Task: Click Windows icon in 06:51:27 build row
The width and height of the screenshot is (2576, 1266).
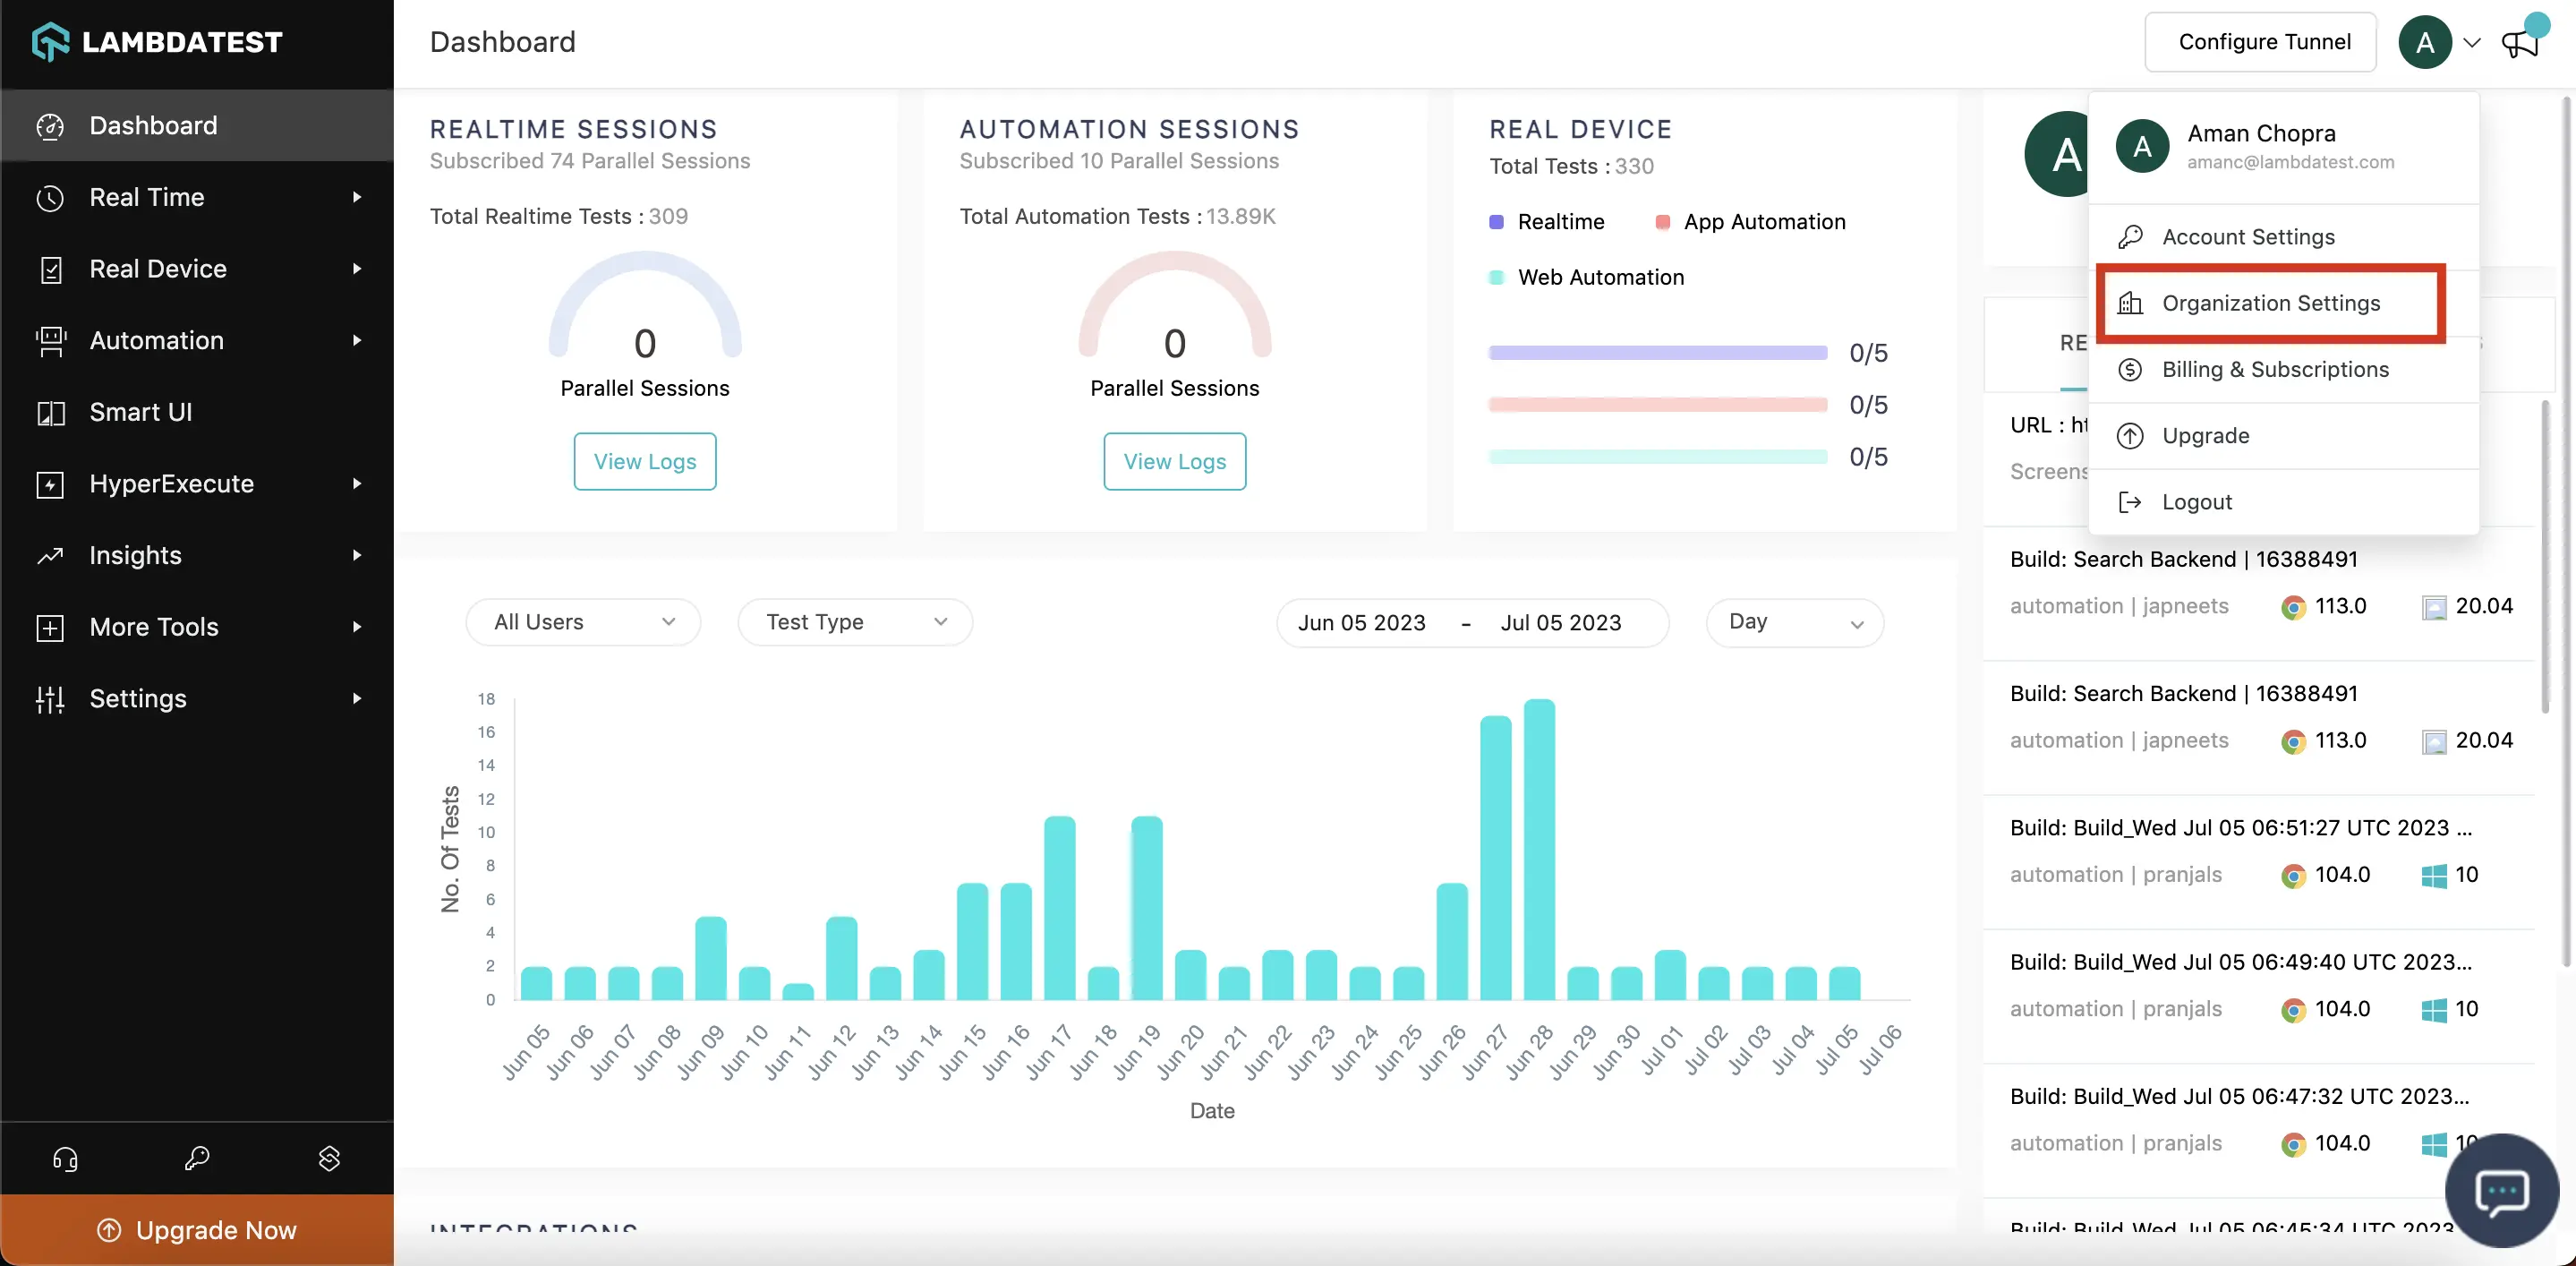Action: (2434, 876)
